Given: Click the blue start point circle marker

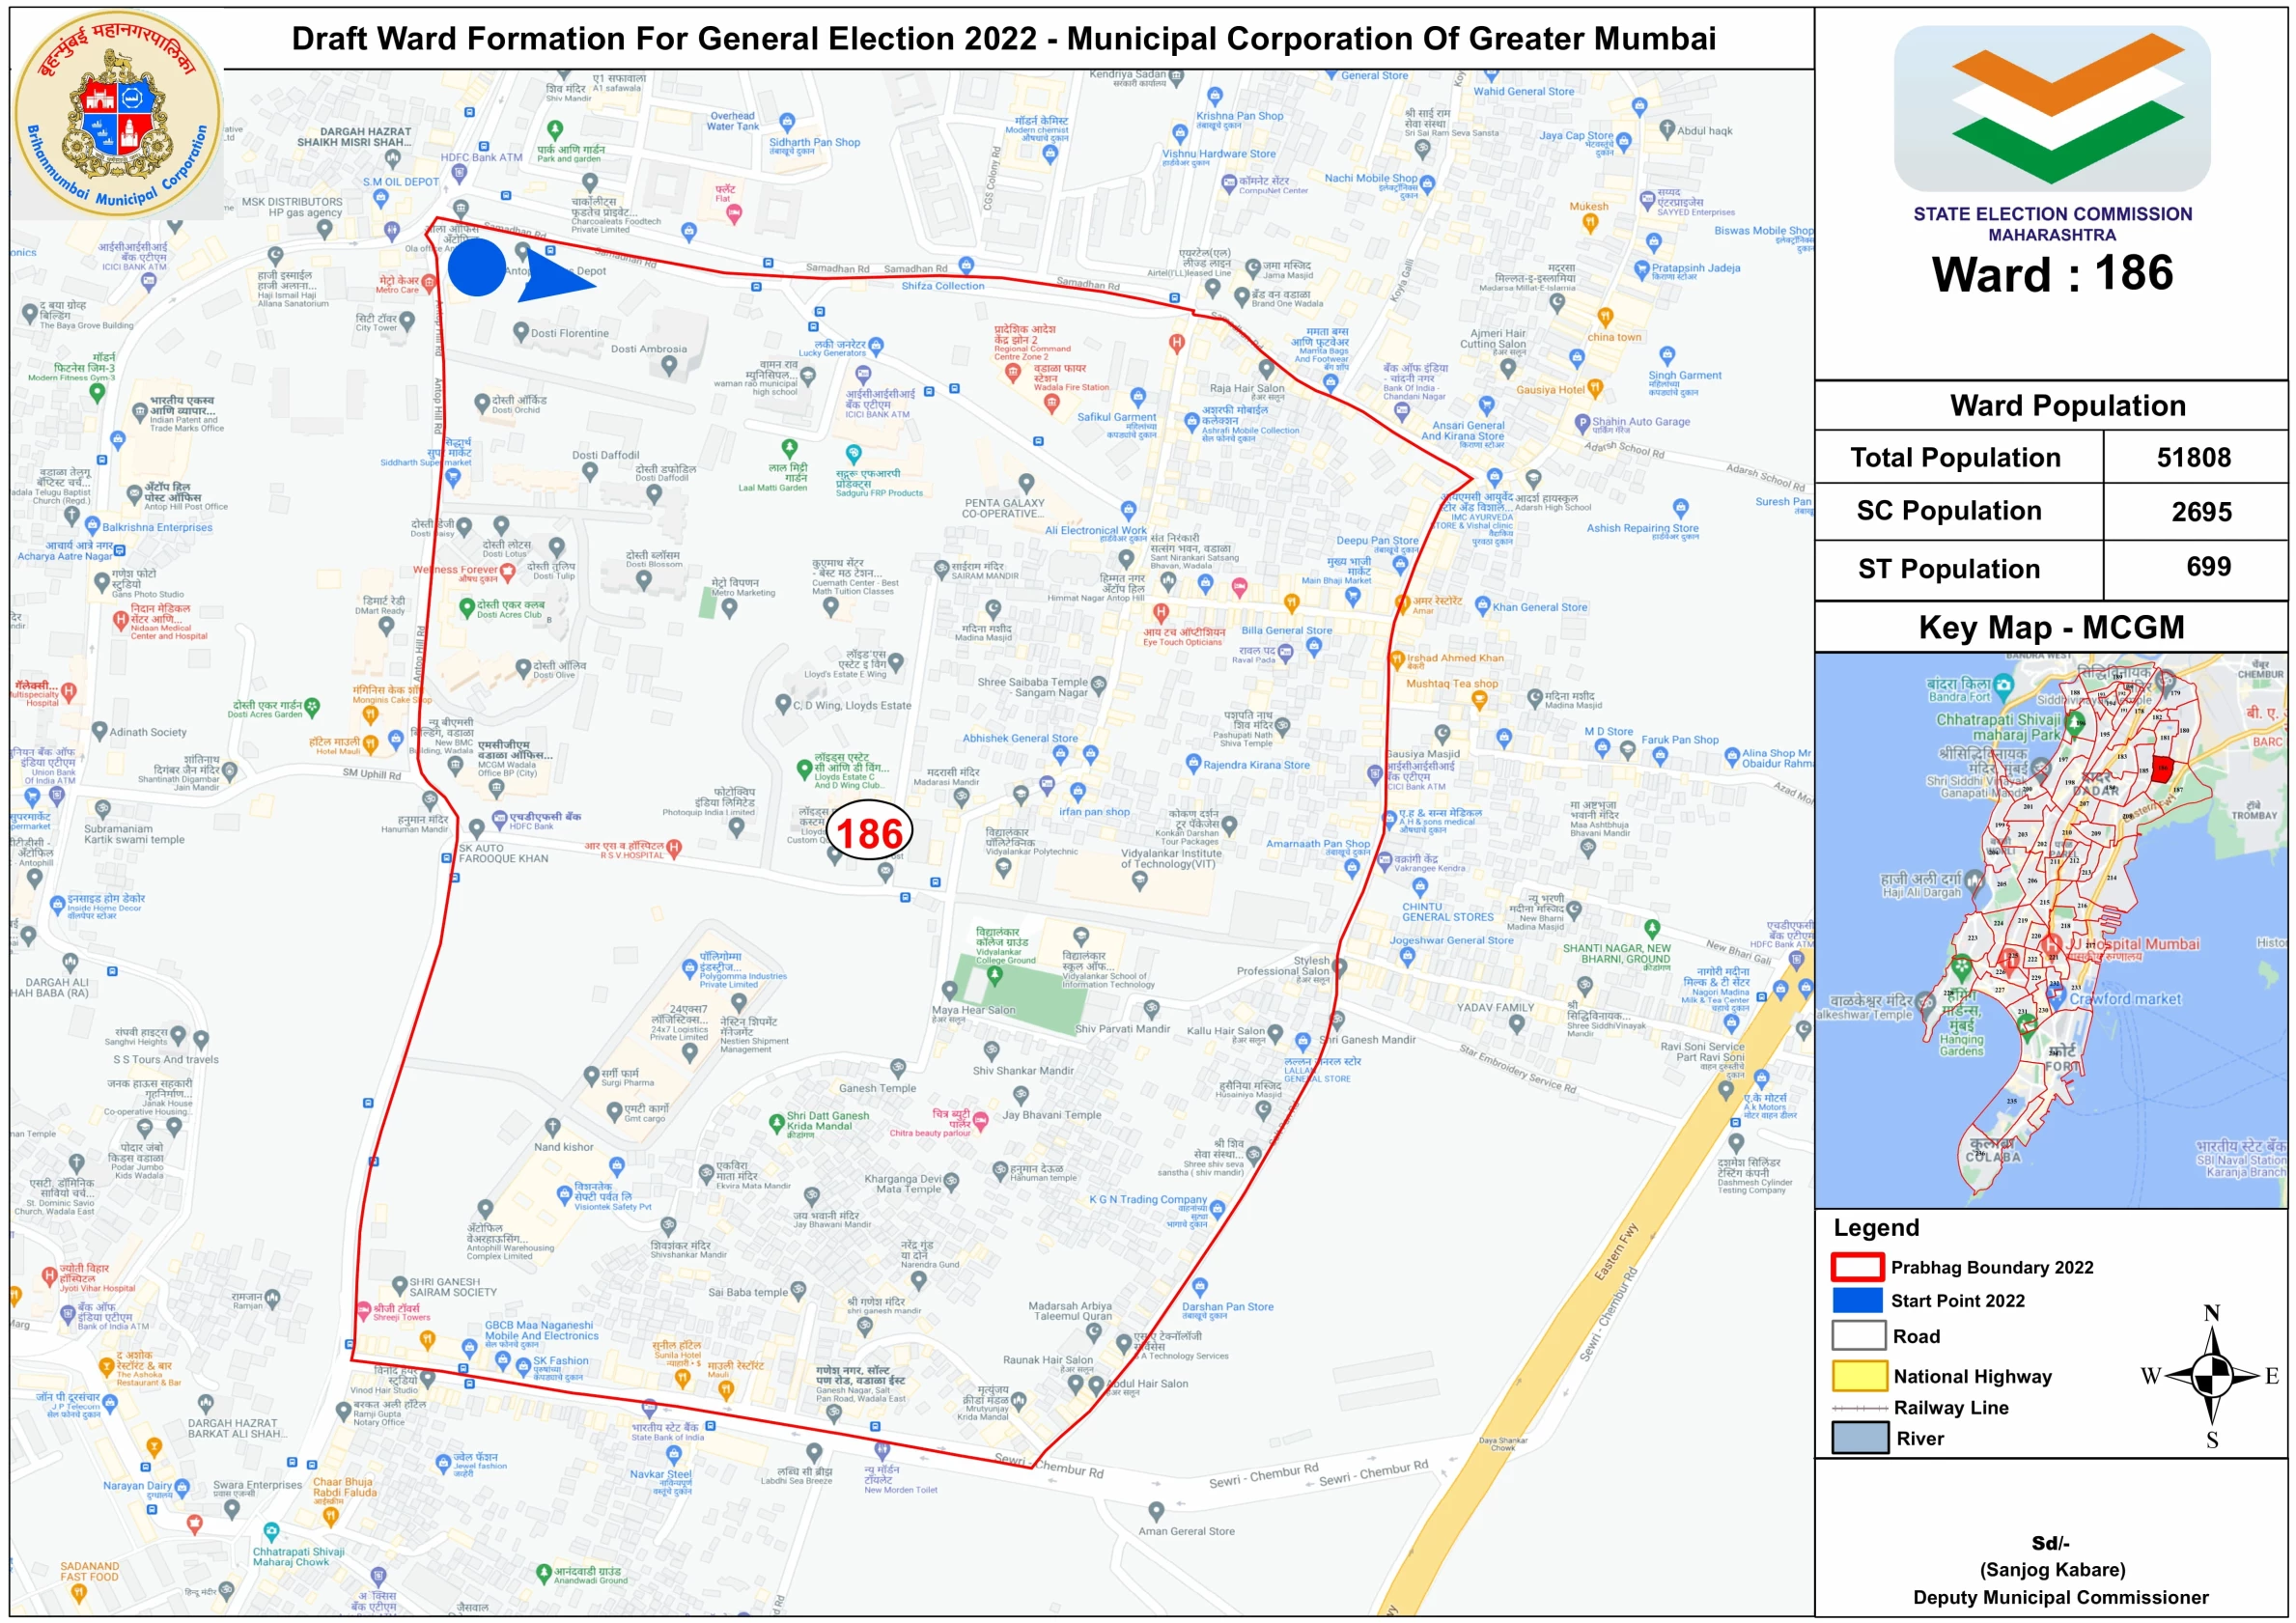Looking at the screenshot, I should [477, 267].
